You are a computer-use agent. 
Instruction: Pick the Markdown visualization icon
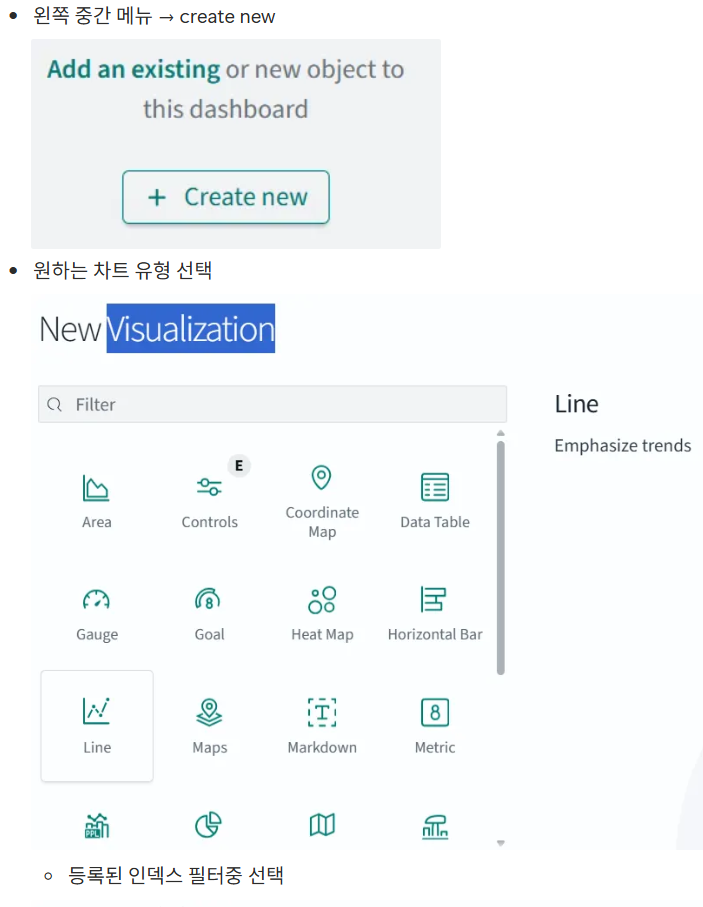pos(322,712)
